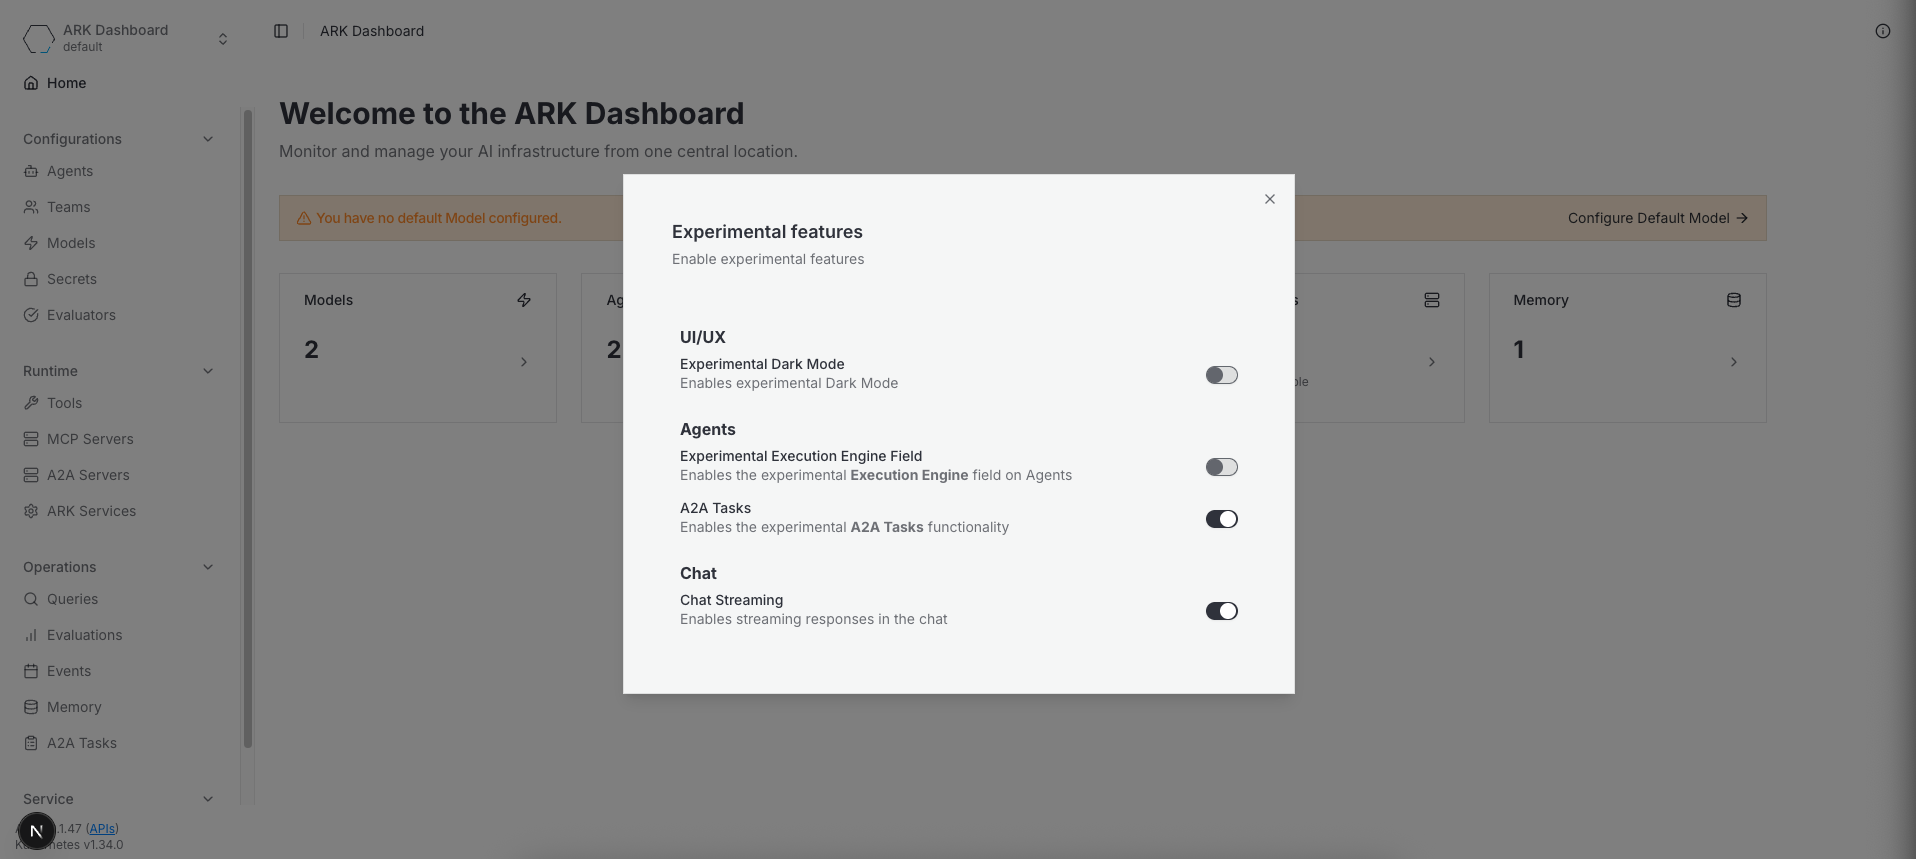Toggle Experimental Dark Mode switch
The height and width of the screenshot is (859, 1916).
1221,375
